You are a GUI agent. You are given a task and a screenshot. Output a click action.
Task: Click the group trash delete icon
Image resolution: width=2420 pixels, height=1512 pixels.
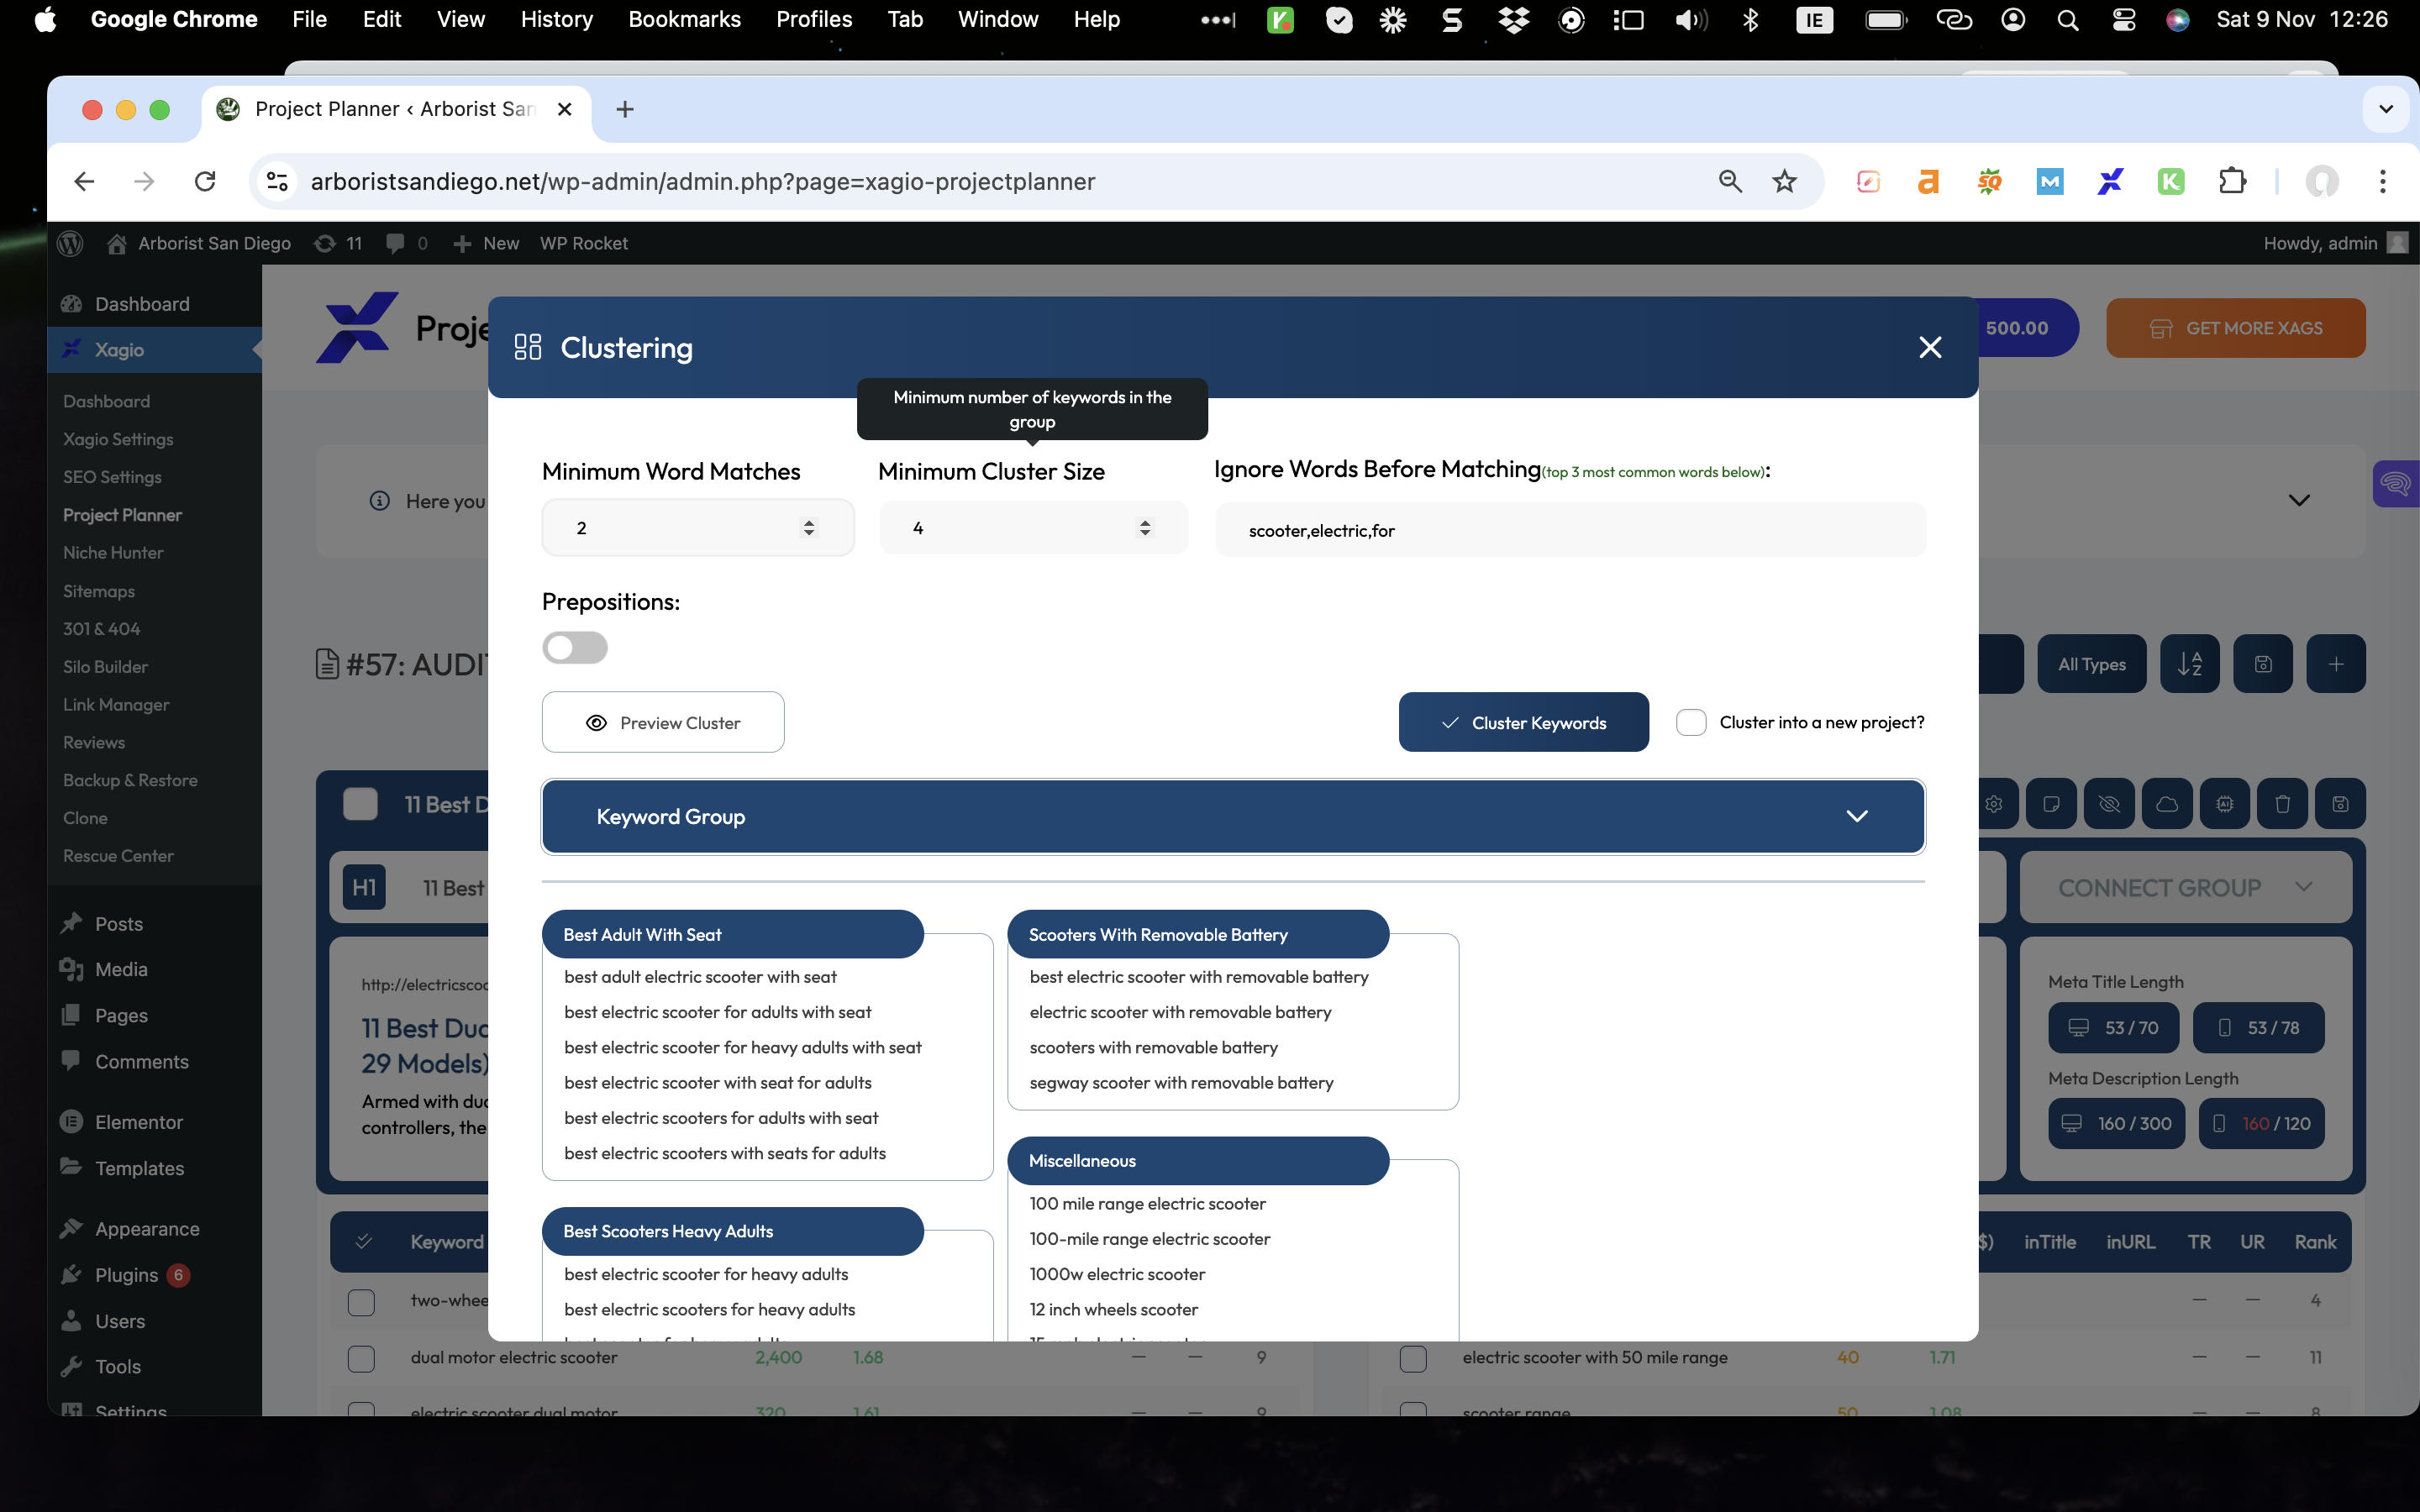2282,804
